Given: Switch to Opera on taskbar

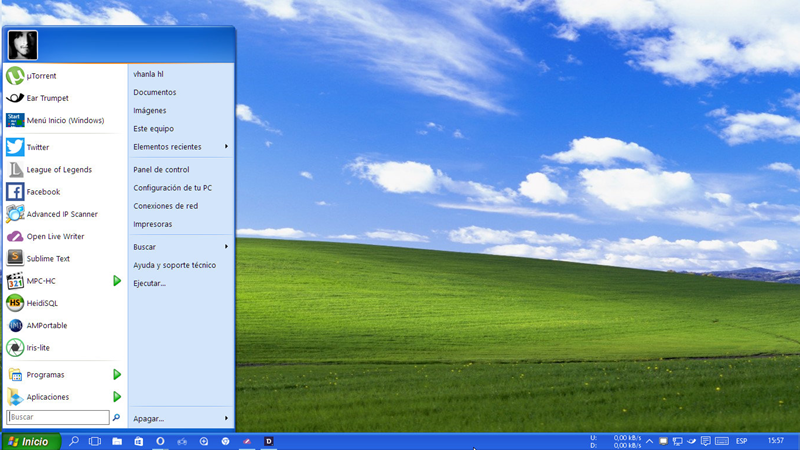Looking at the screenshot, I should [160, 441].
